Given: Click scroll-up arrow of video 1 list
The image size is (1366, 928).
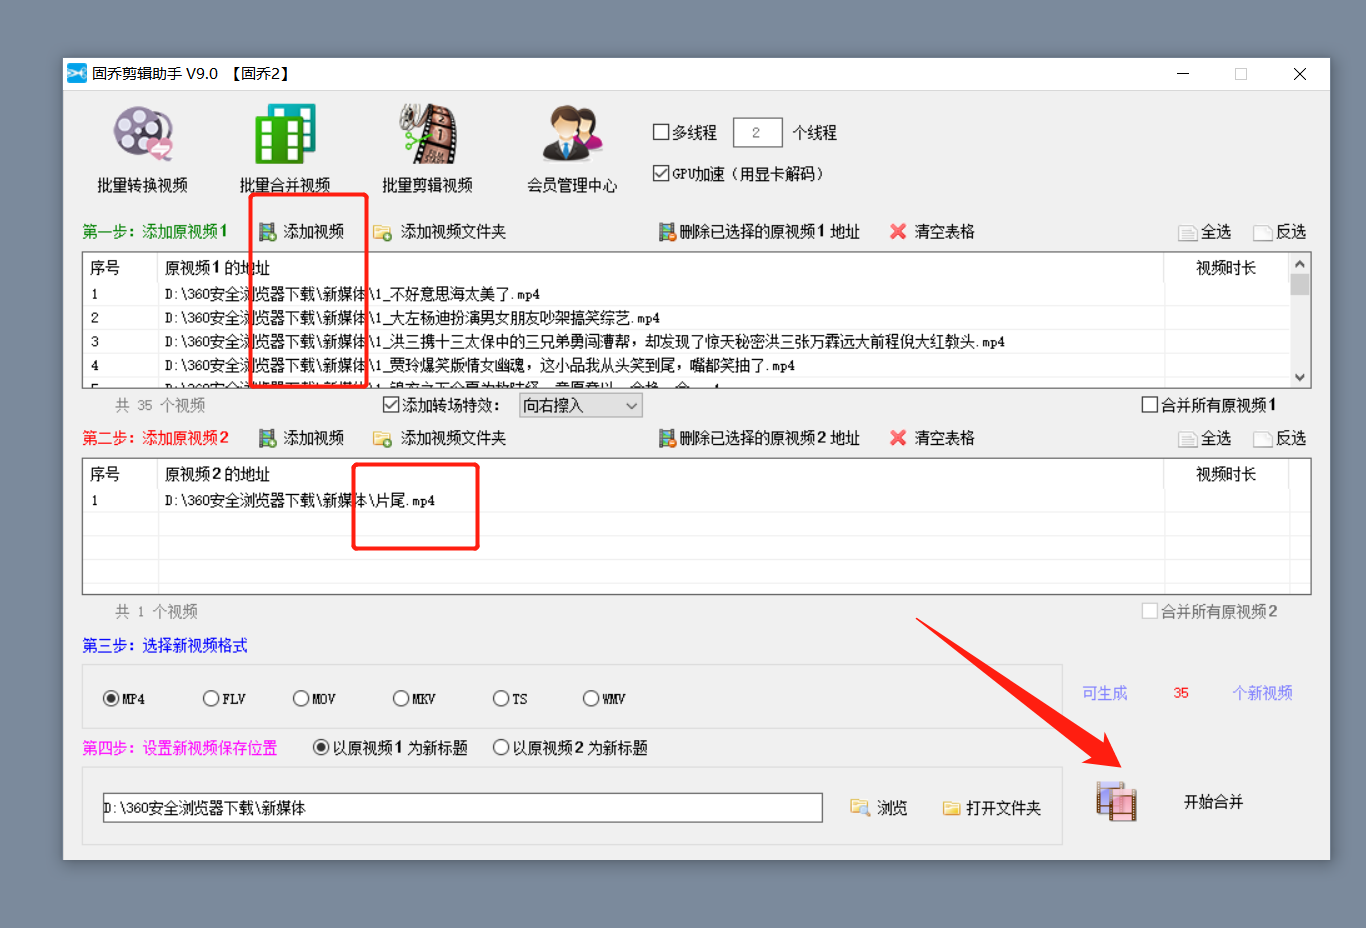Looking at the screenshot, I should (1300, 264).
